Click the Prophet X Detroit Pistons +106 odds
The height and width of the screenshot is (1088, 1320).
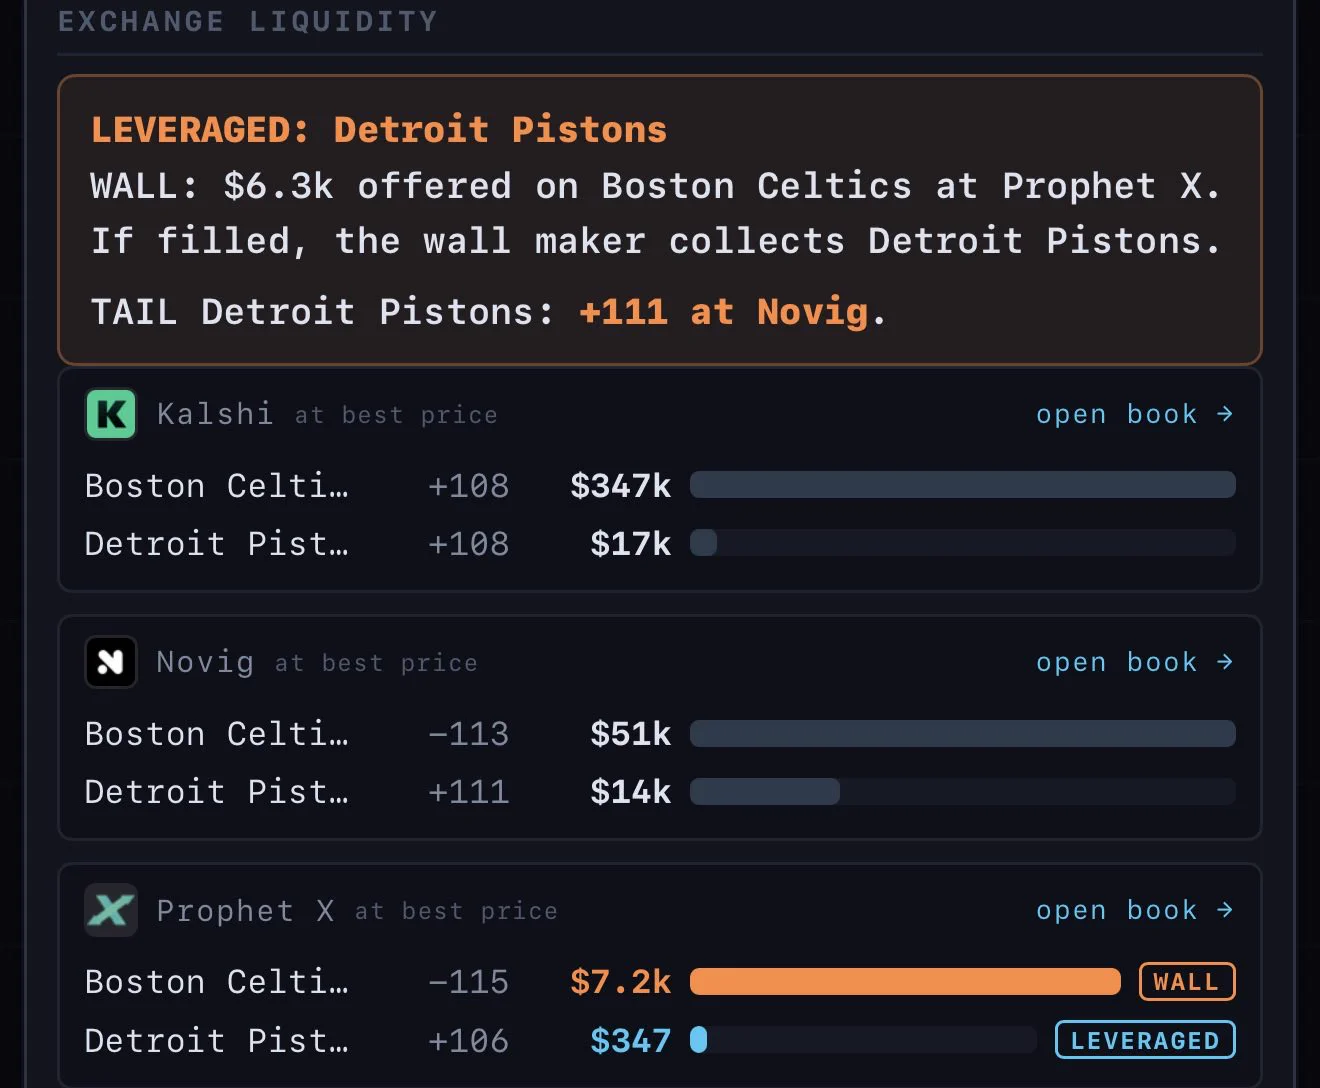click(468, 1041)
